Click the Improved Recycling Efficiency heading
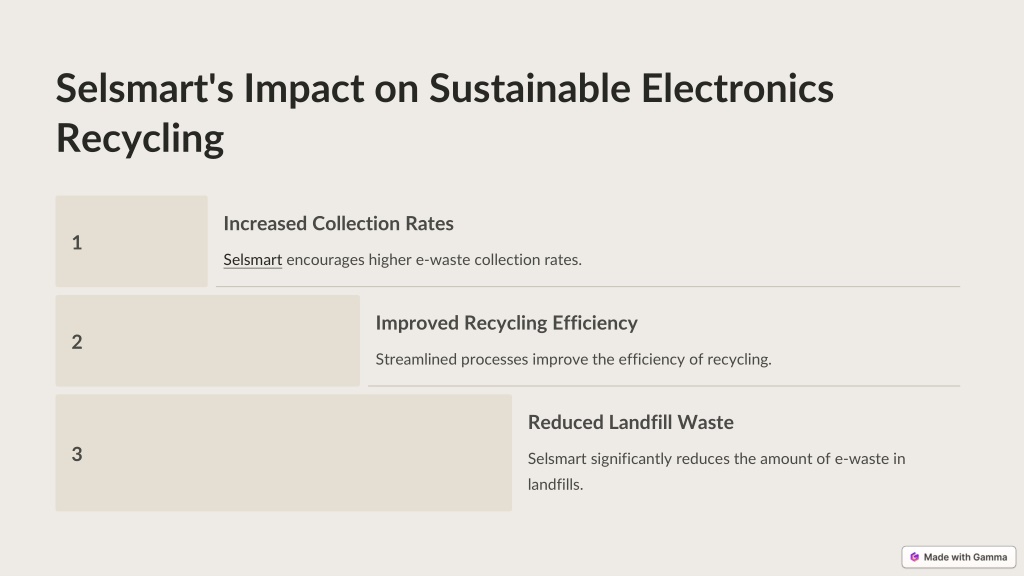The height and width of the screenshot is (576, 1024). (506, 323)
